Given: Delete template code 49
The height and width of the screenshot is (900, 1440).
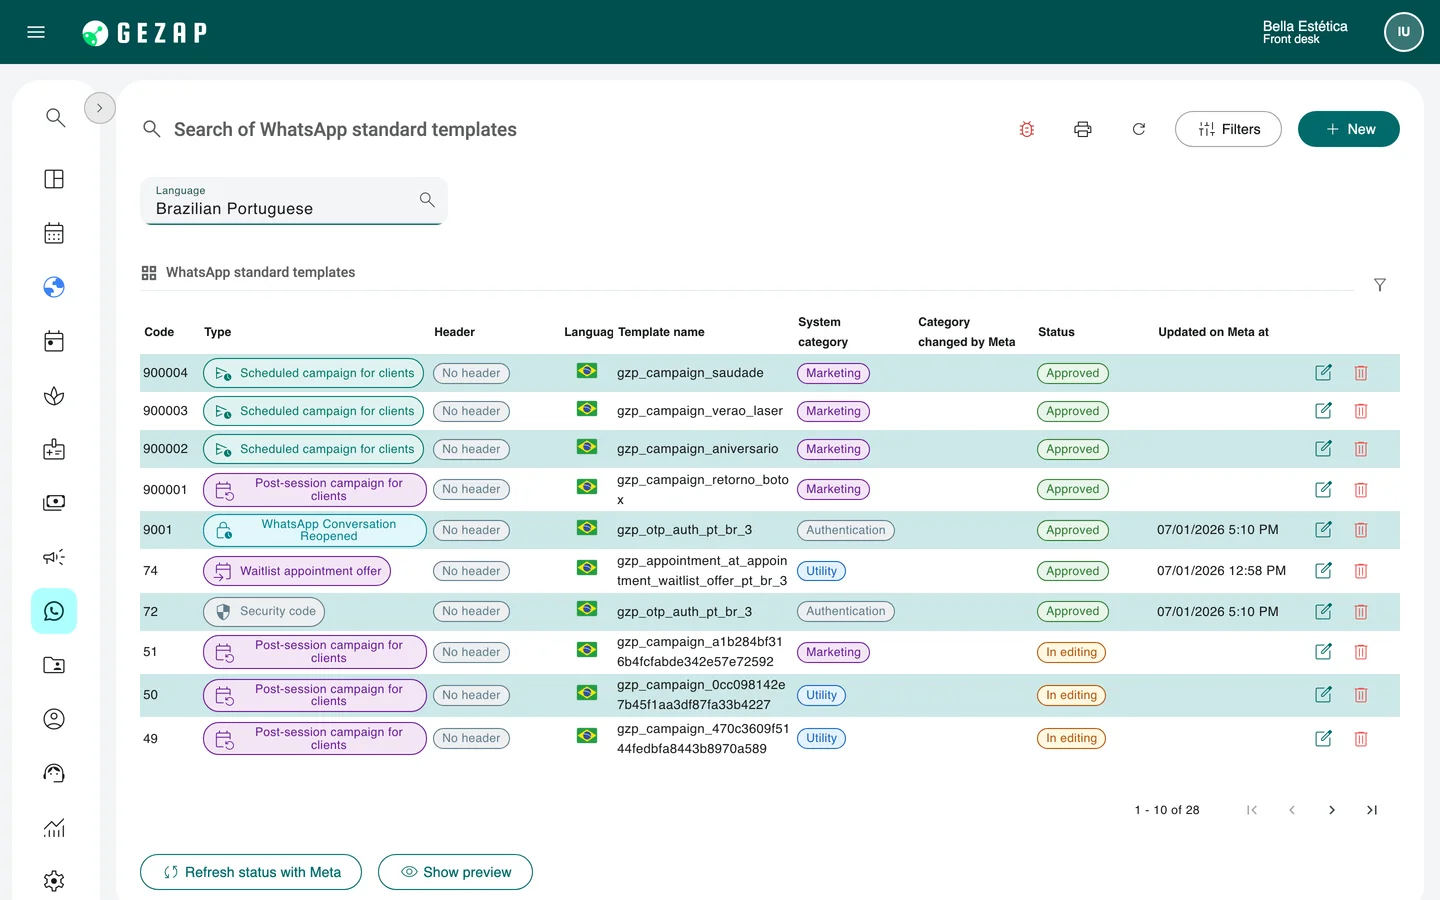Looking at the screenshot, I should tap(1361, 739).
